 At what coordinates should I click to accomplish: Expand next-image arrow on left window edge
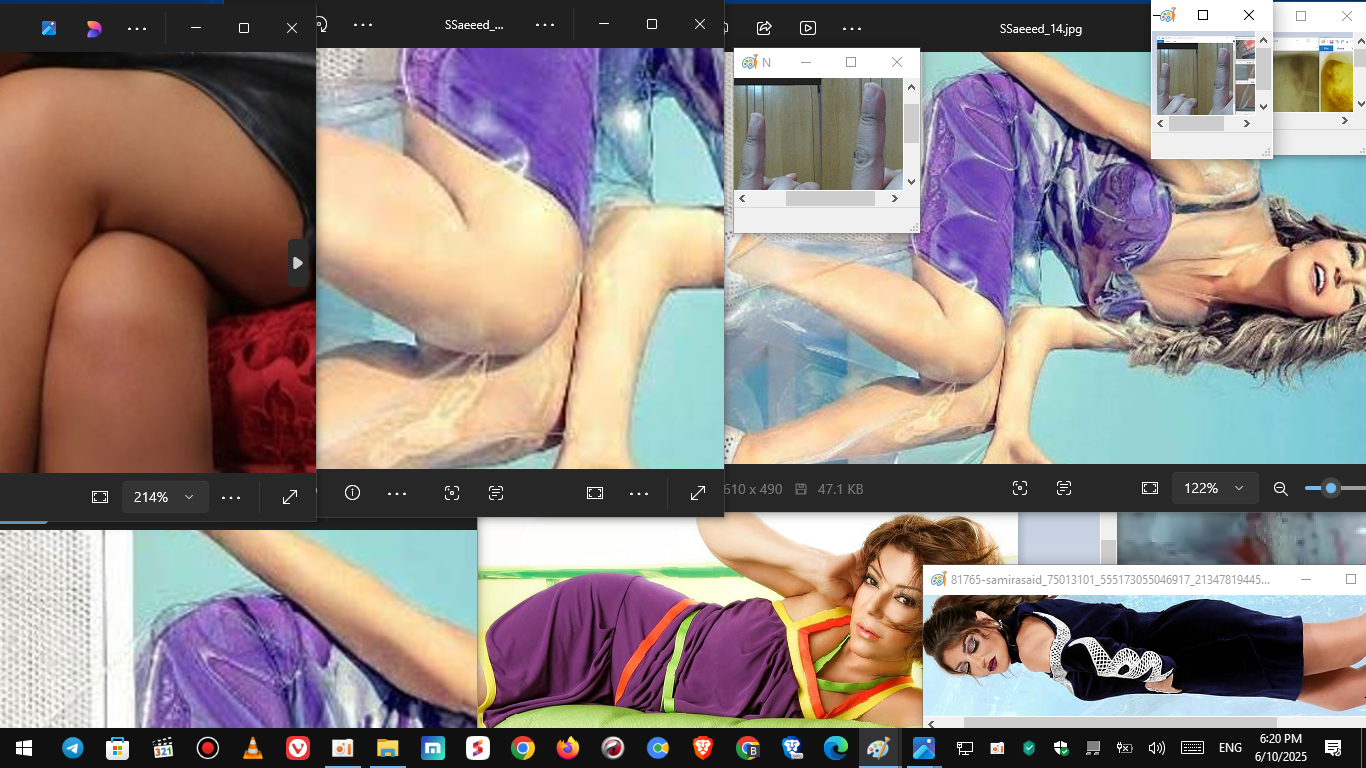coord(297,263)
